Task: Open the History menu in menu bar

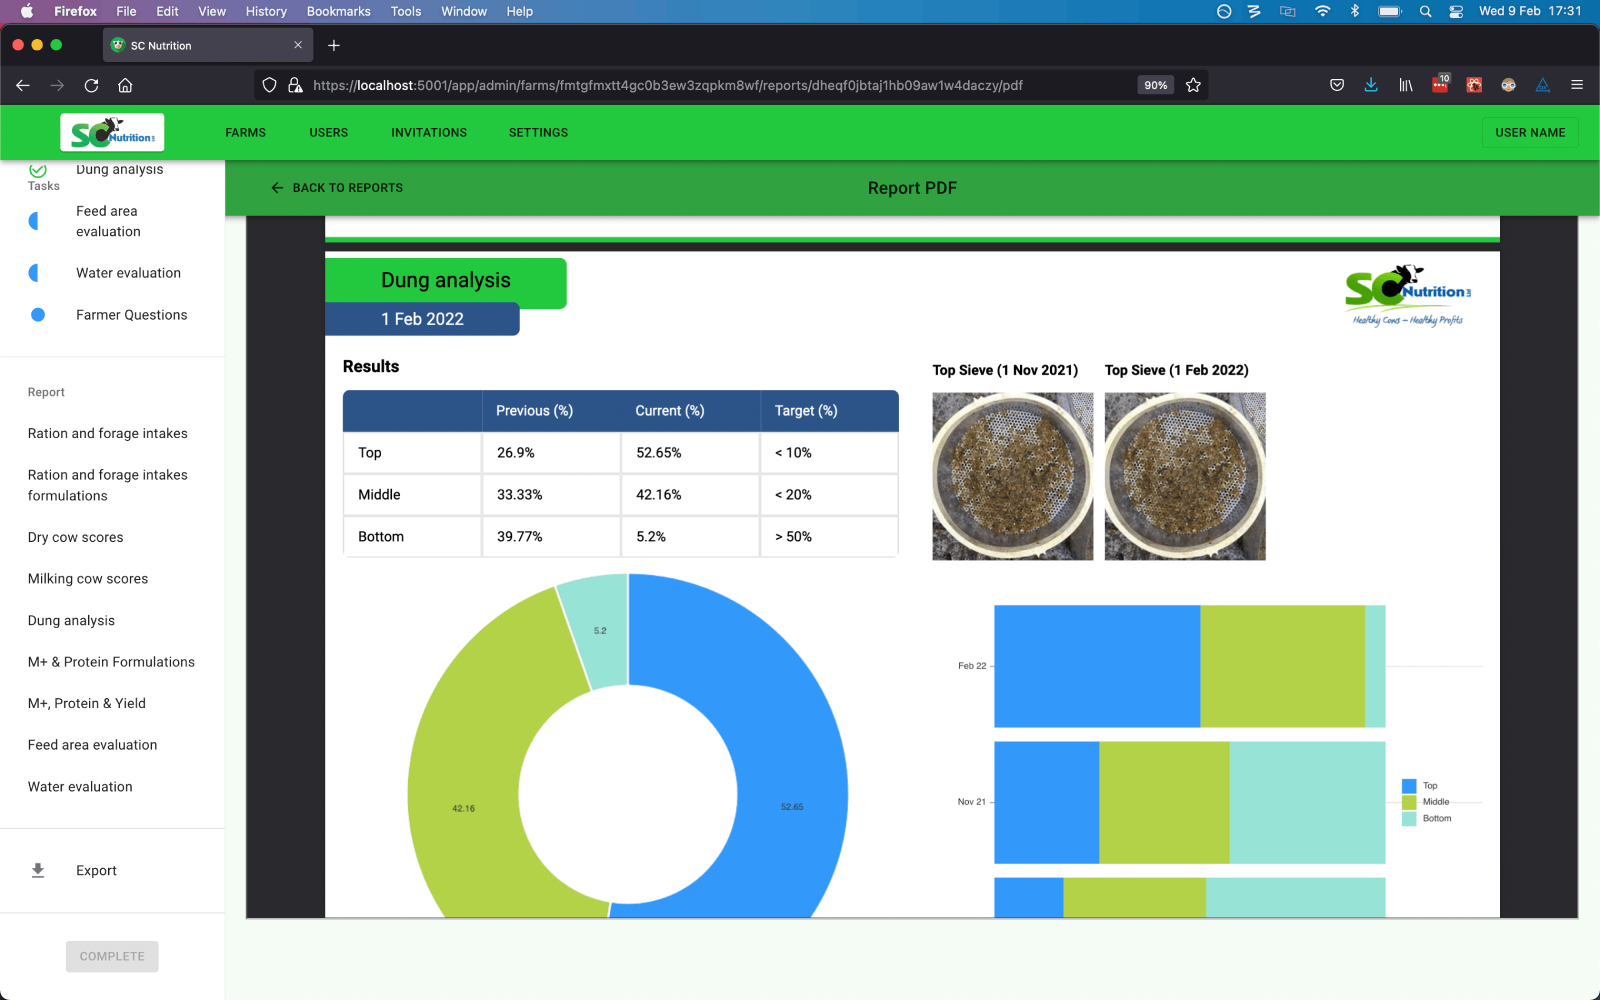Action: tap(265, 11)
